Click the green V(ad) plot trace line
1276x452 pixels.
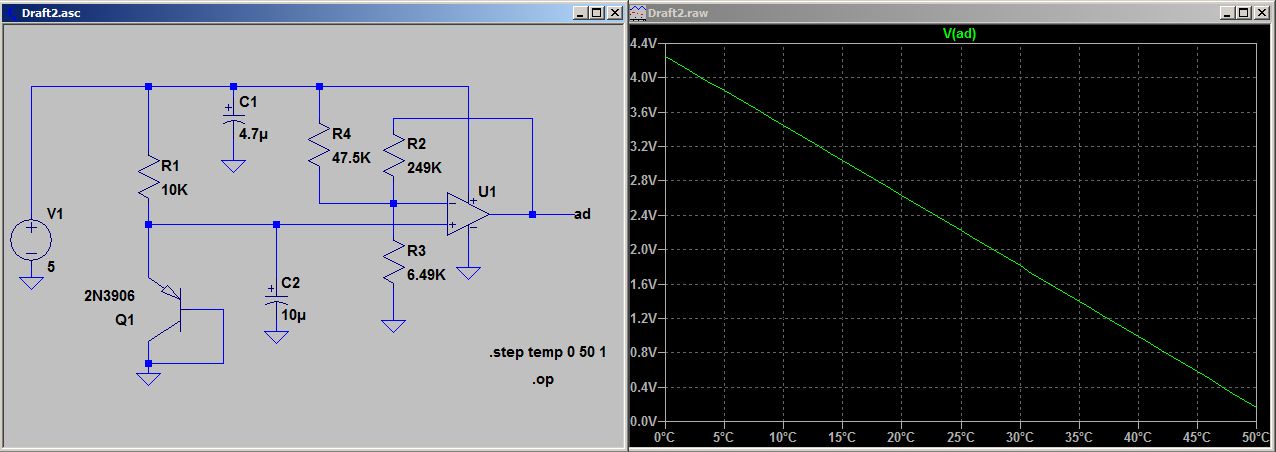tap(960, 230)
